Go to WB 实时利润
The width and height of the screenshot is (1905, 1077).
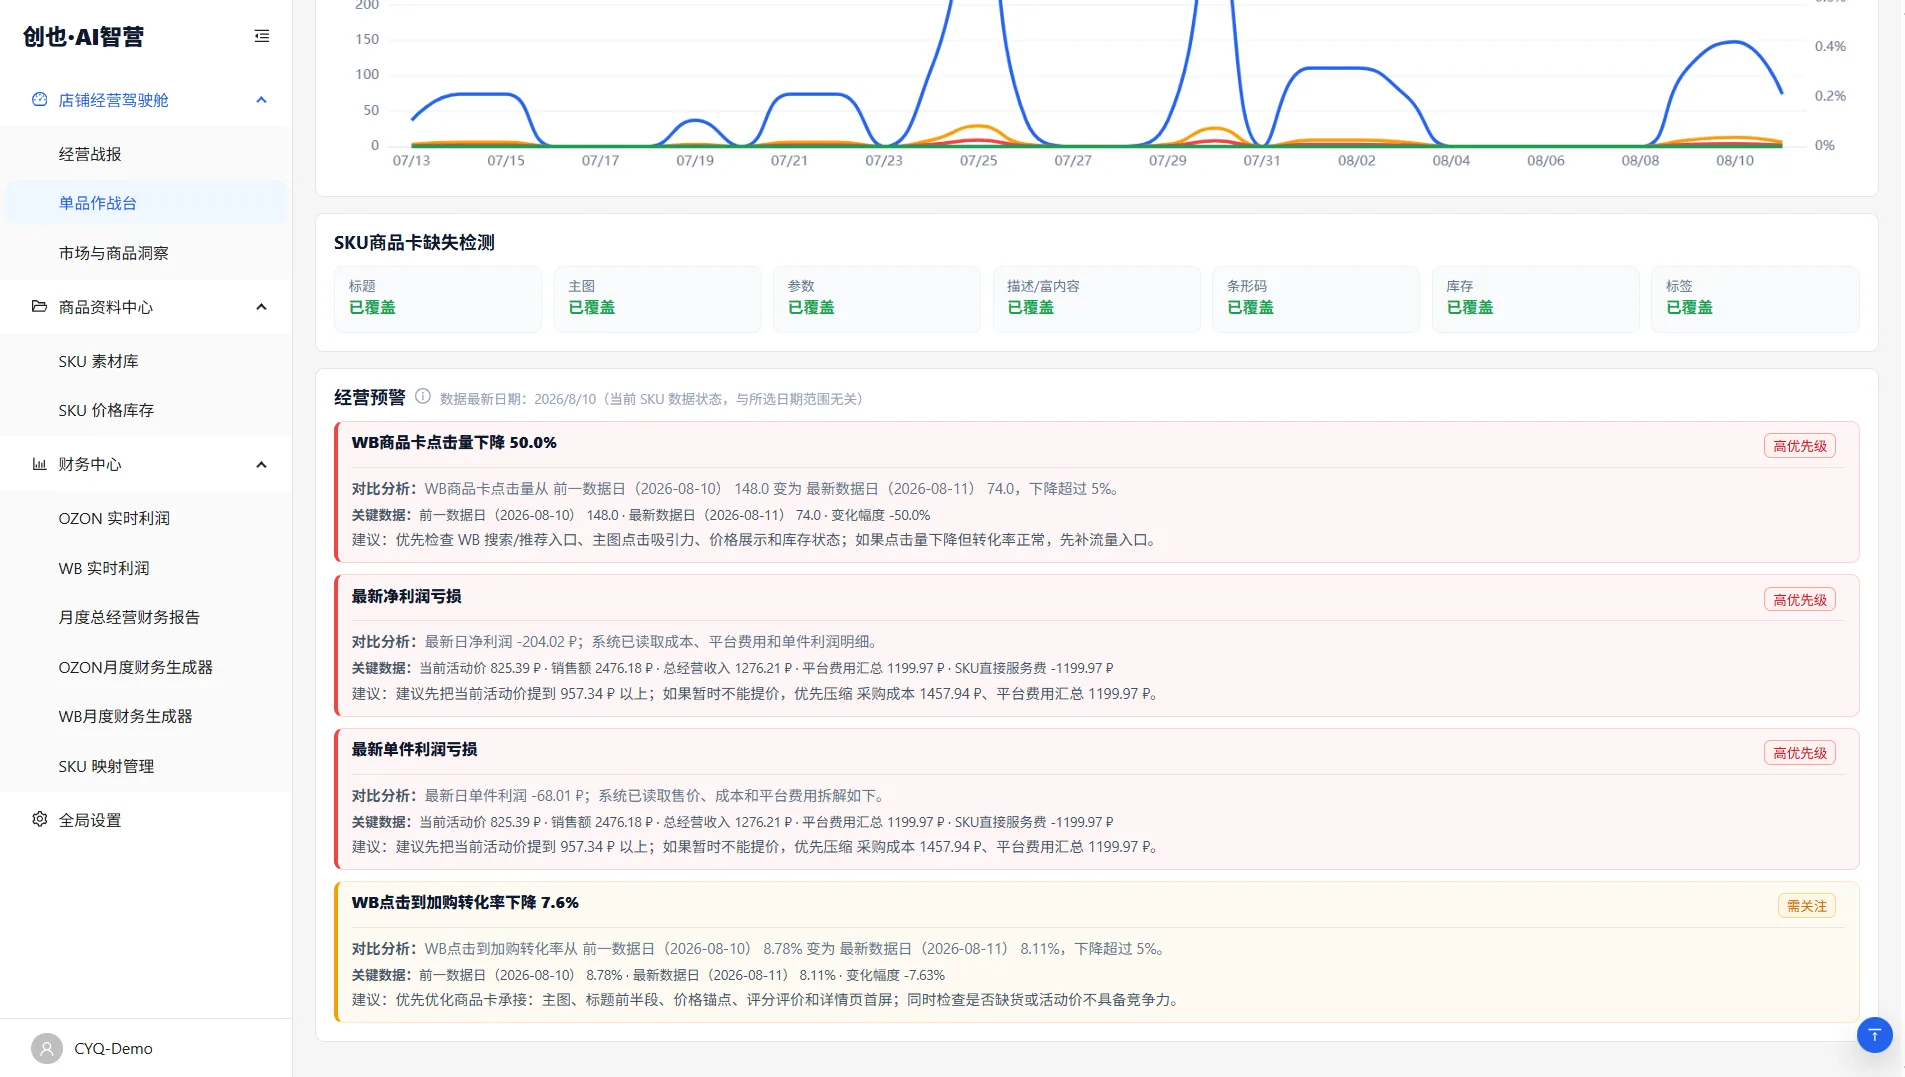(146, 568)
